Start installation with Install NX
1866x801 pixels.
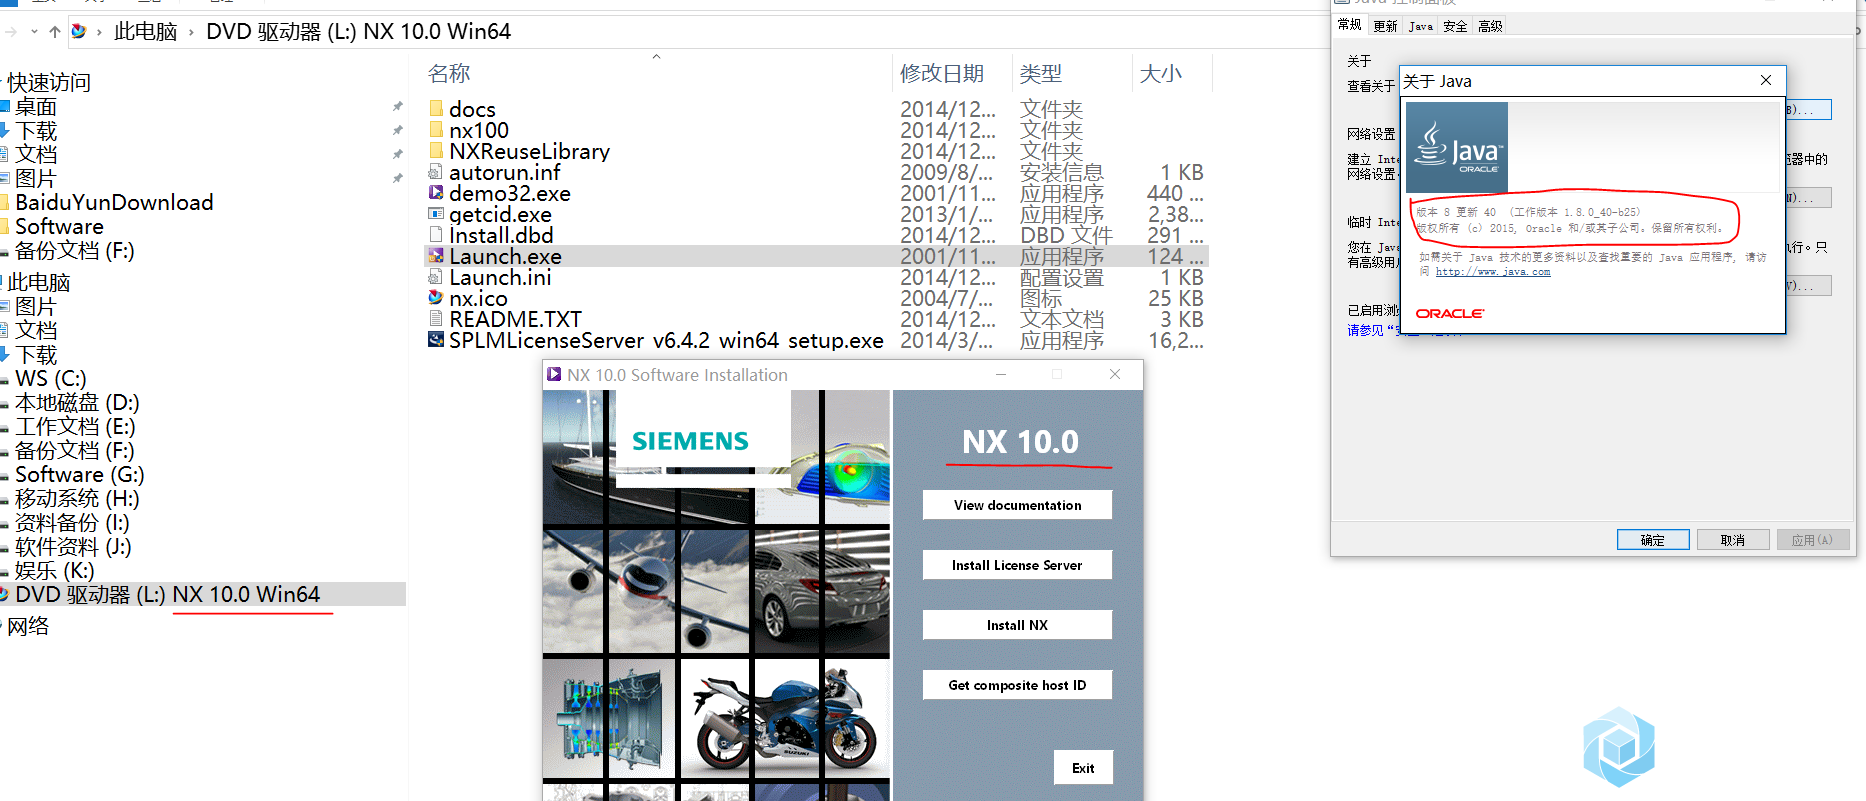click(1017, 625)
